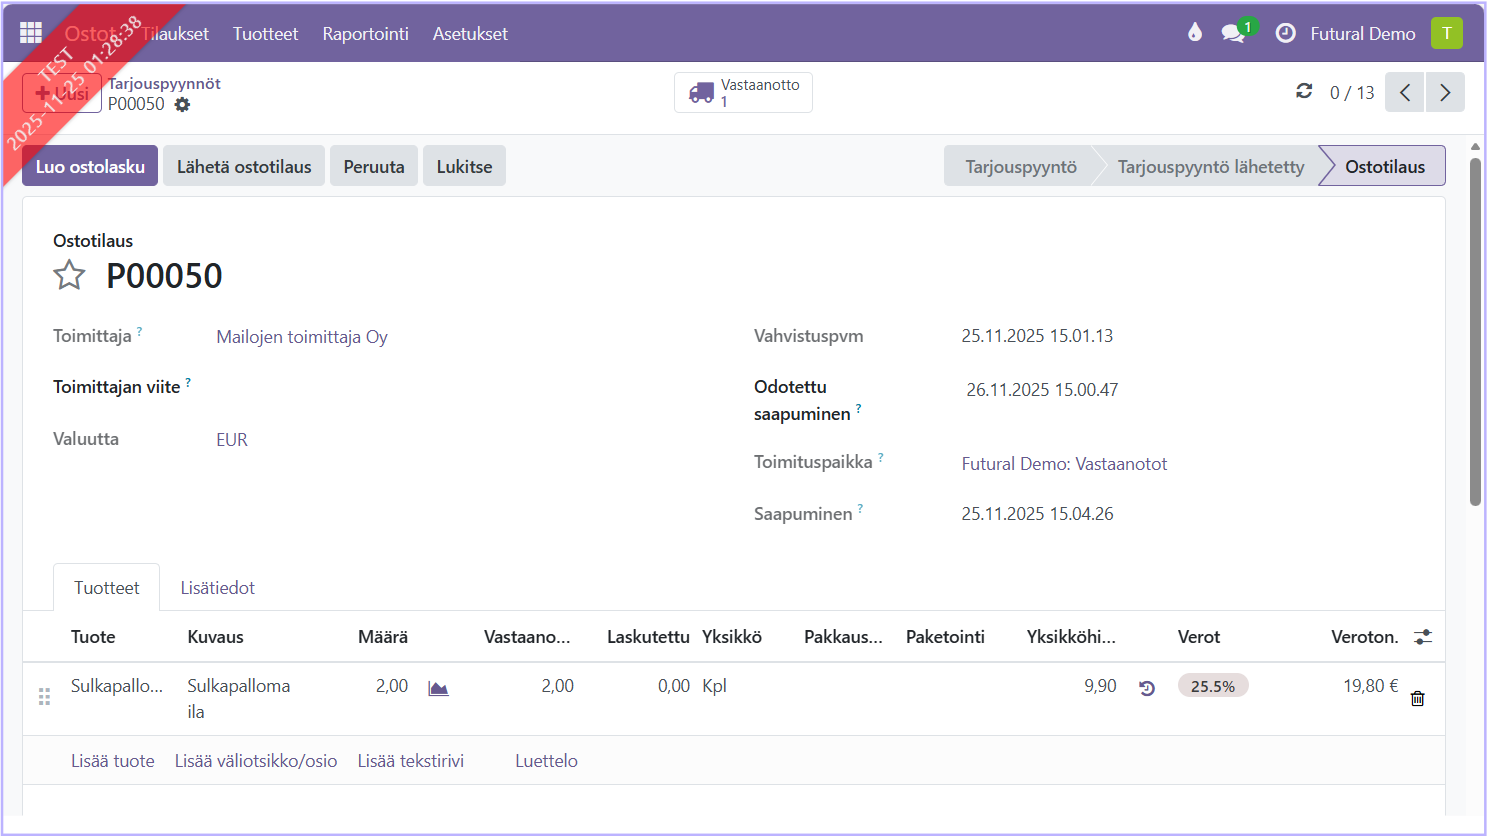Screen dimensions: 1487x836
Task: Open the apps grid menu icon
Action: pos(30,33)
